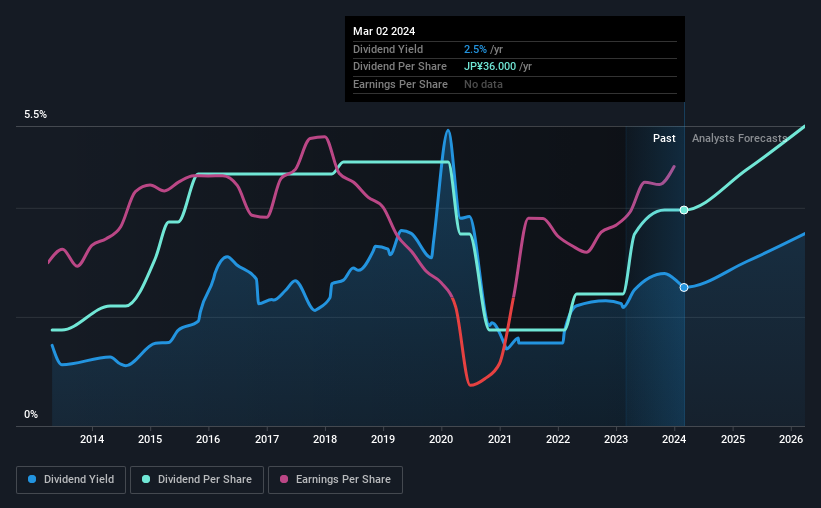The image size is (821, 508).
Task: Click the No data earnings value
Action: [x=483, y=84]
